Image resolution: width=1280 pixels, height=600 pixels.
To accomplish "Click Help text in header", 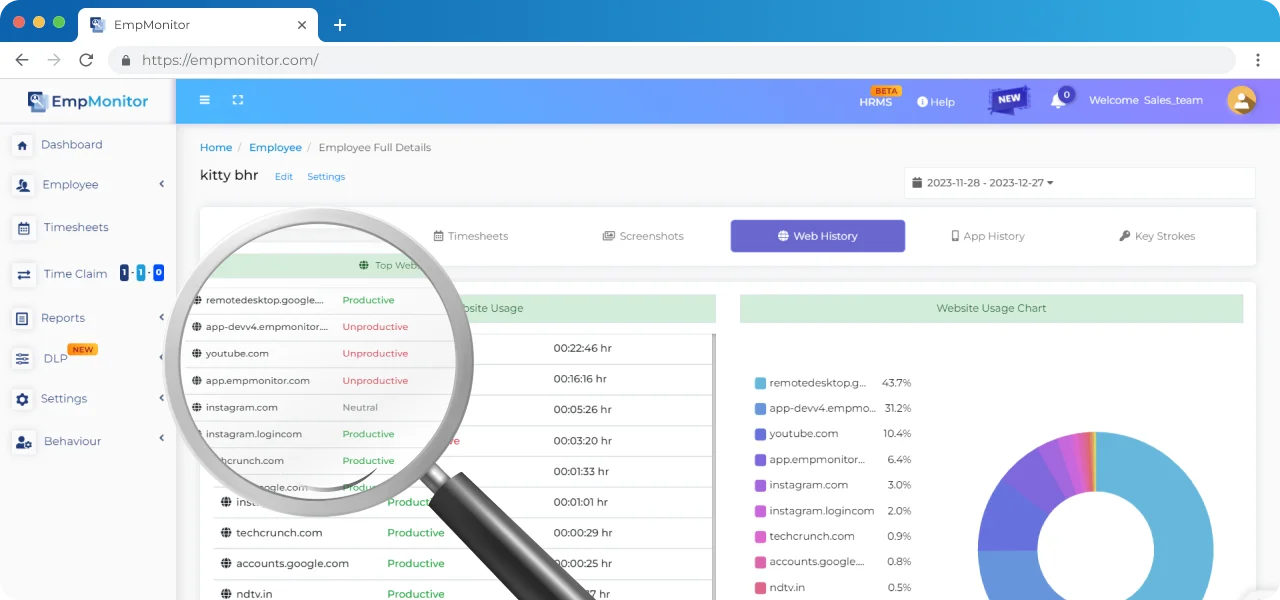I will (943, 102).
